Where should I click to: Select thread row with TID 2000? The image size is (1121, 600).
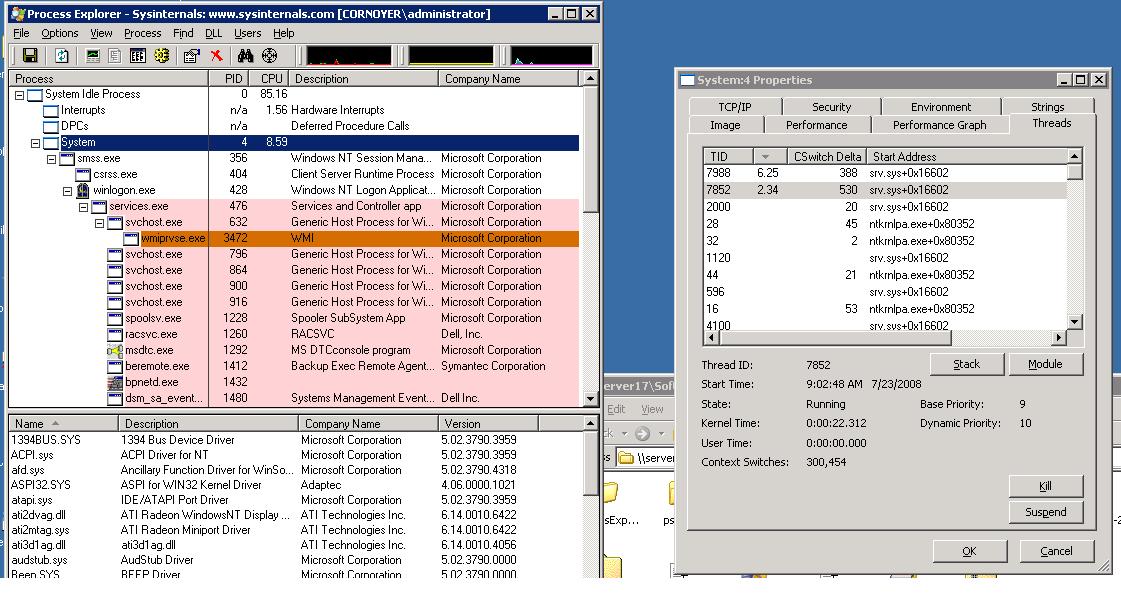(885, 207)
